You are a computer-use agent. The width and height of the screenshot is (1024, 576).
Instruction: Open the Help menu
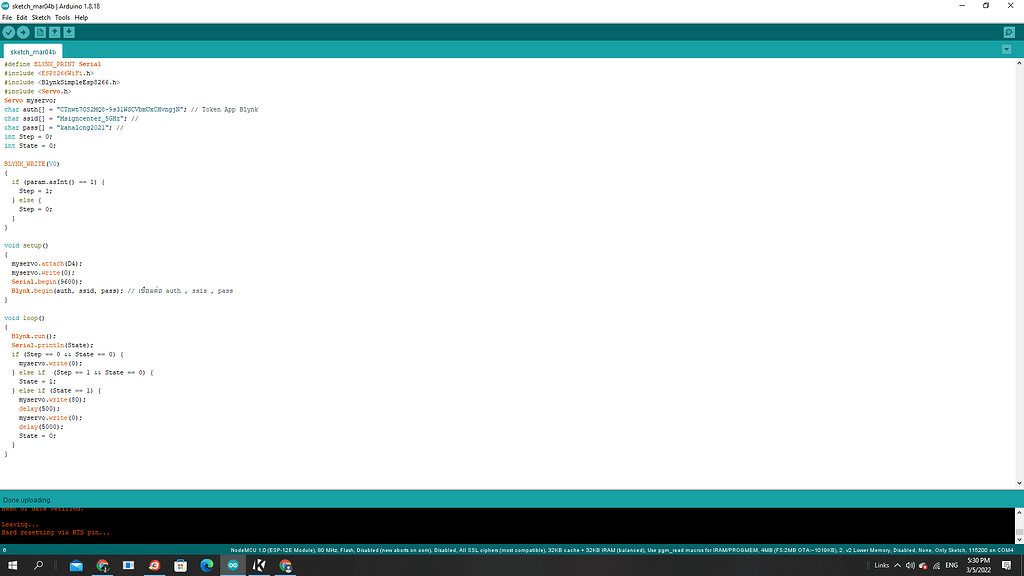pos(82,18)
